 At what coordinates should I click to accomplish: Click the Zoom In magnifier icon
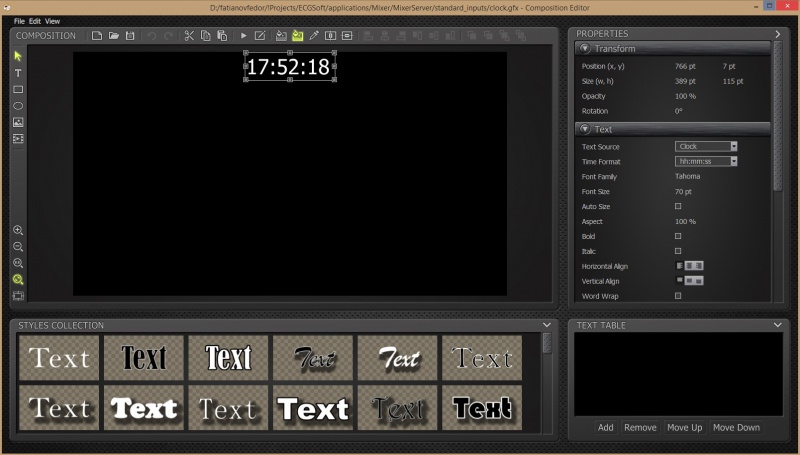click(18, 230)
